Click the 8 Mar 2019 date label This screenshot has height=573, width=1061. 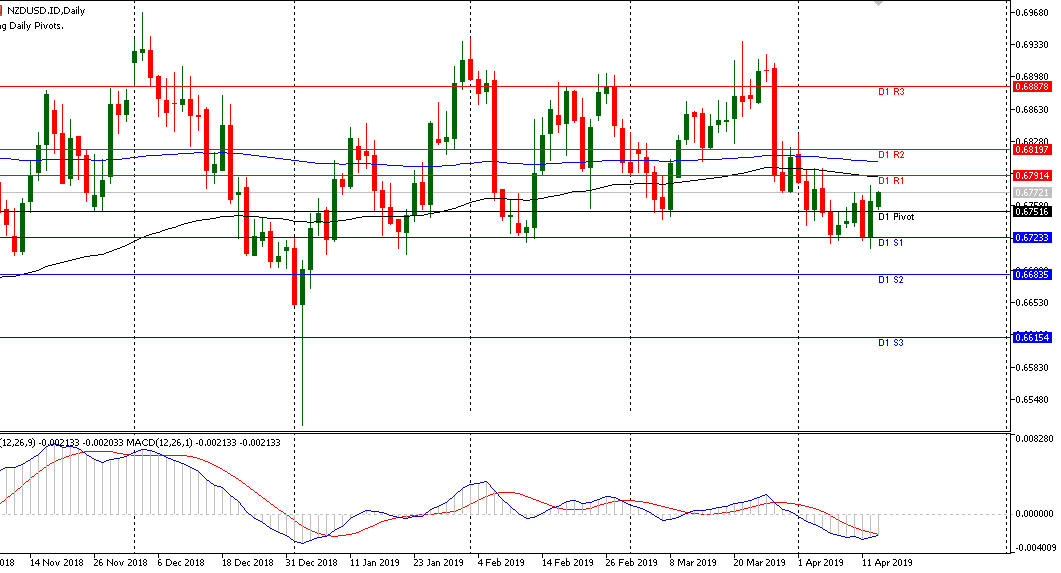[693, 562]
